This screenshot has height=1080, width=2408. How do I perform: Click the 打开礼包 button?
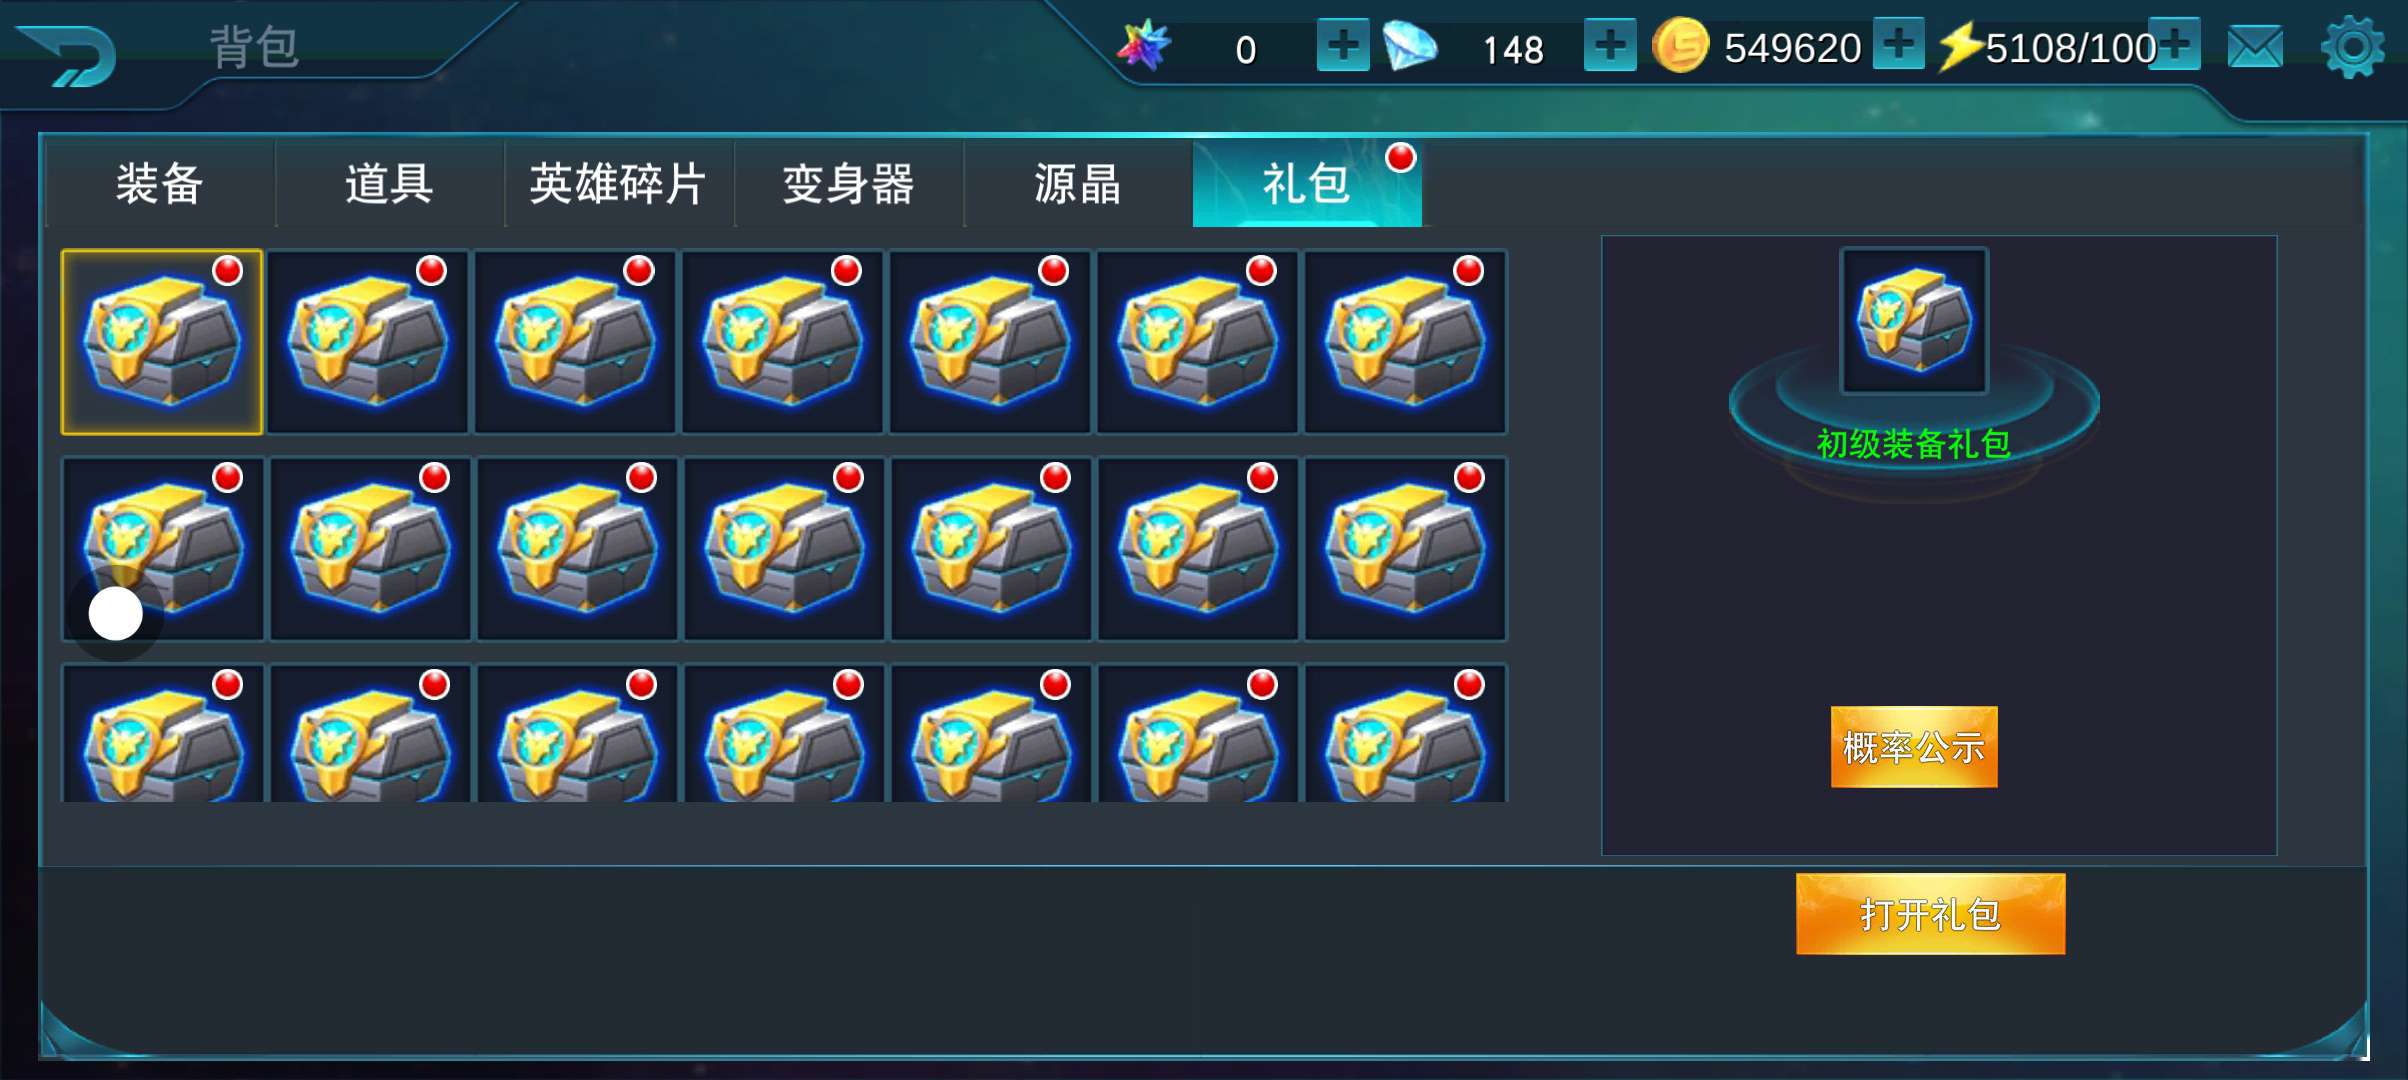(1930, 914)
